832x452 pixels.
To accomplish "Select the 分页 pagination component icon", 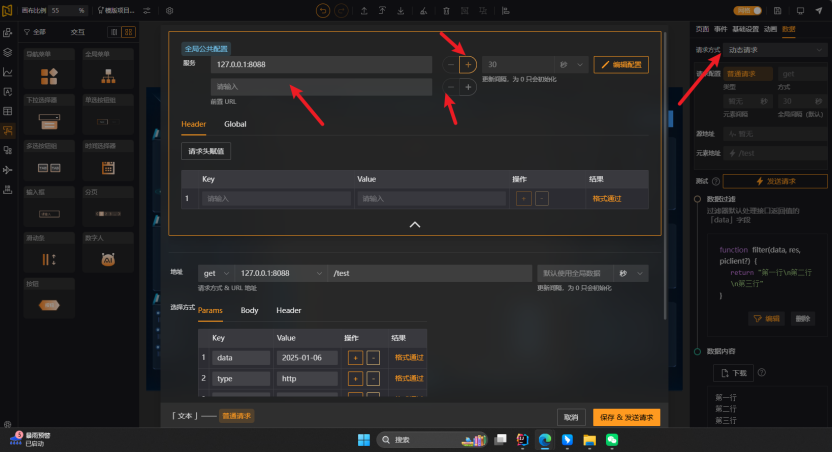I will (108, 214).
